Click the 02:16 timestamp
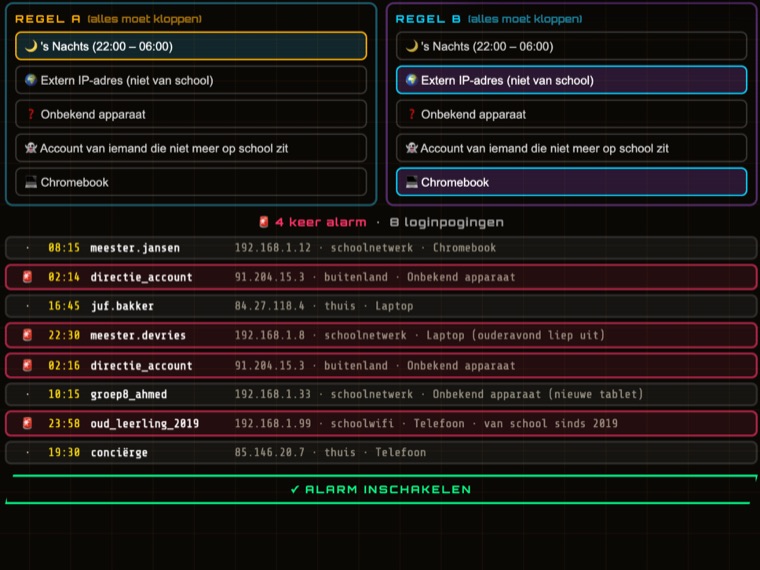 click(64, 365)
